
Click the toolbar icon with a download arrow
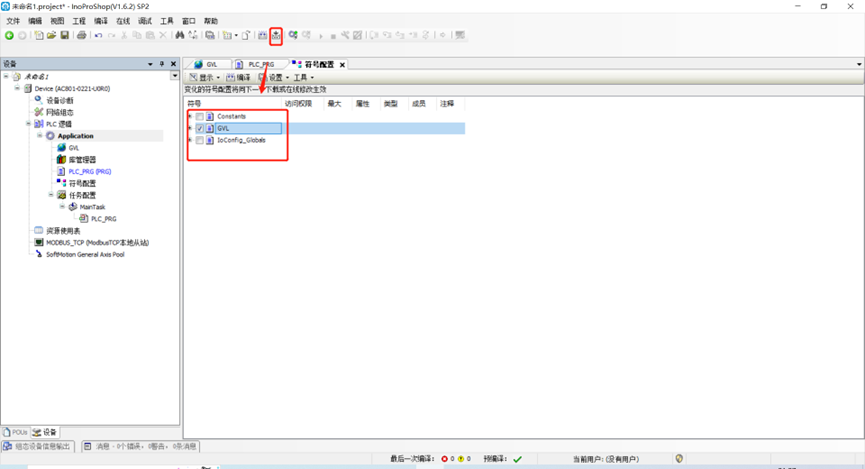point(276,36)
